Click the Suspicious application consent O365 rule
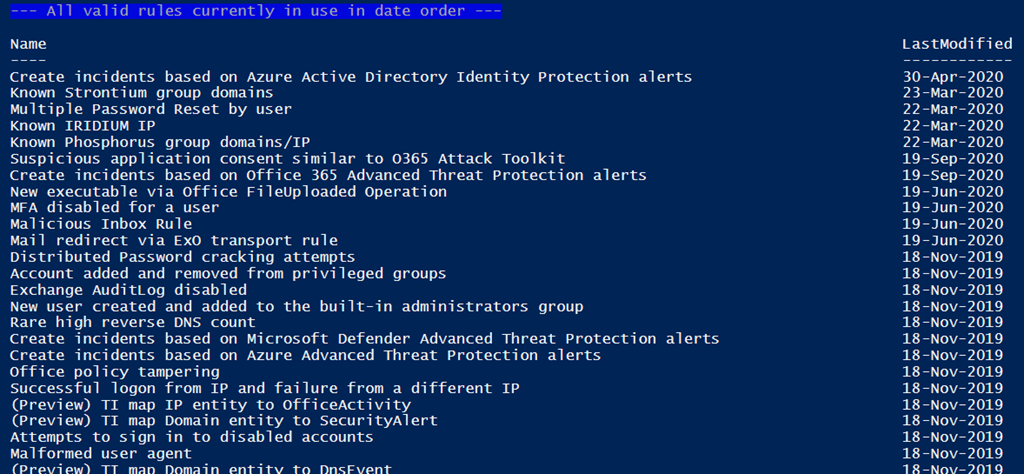 (287, 158)
